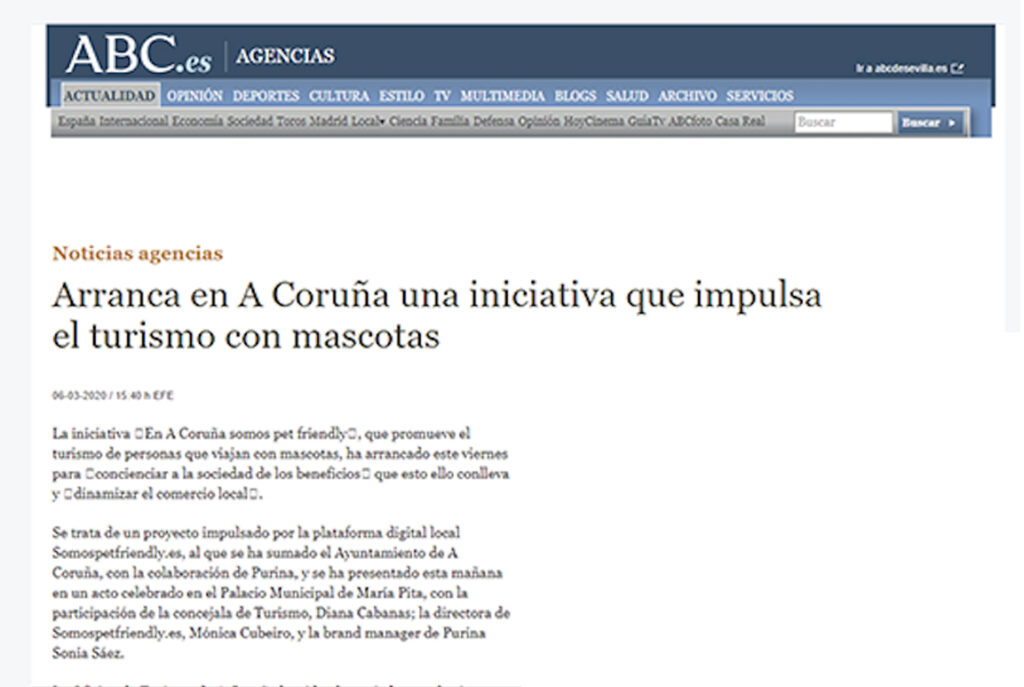The height and width of the screenshot is (687, 1024).
Task: Navigate to the SALUD section
Action: pos(627,96)
